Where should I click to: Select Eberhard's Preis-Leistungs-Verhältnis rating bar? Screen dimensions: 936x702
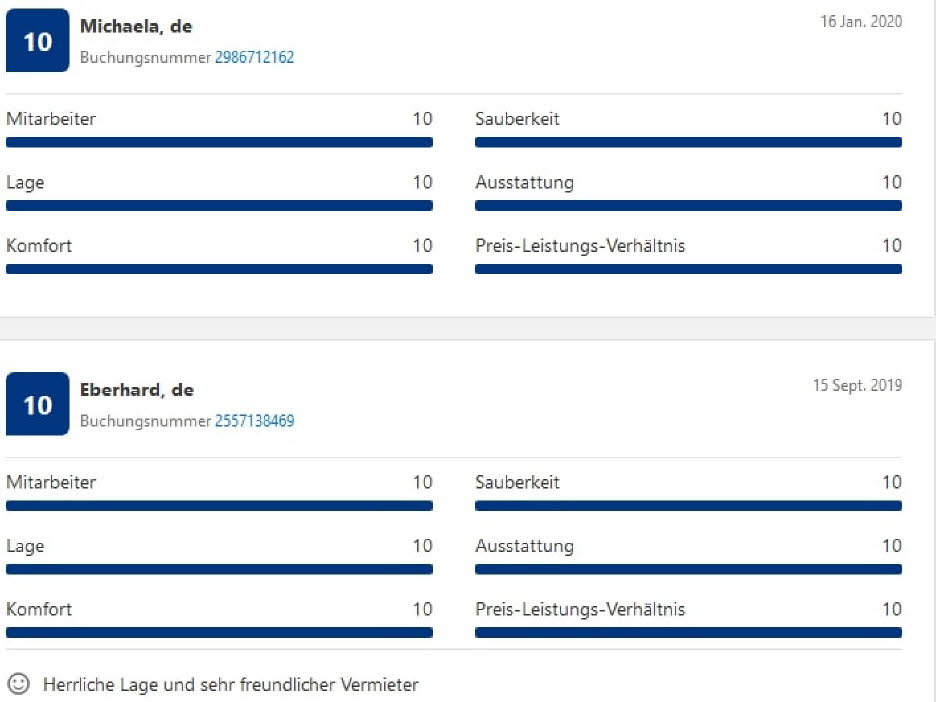coord(688,632)
